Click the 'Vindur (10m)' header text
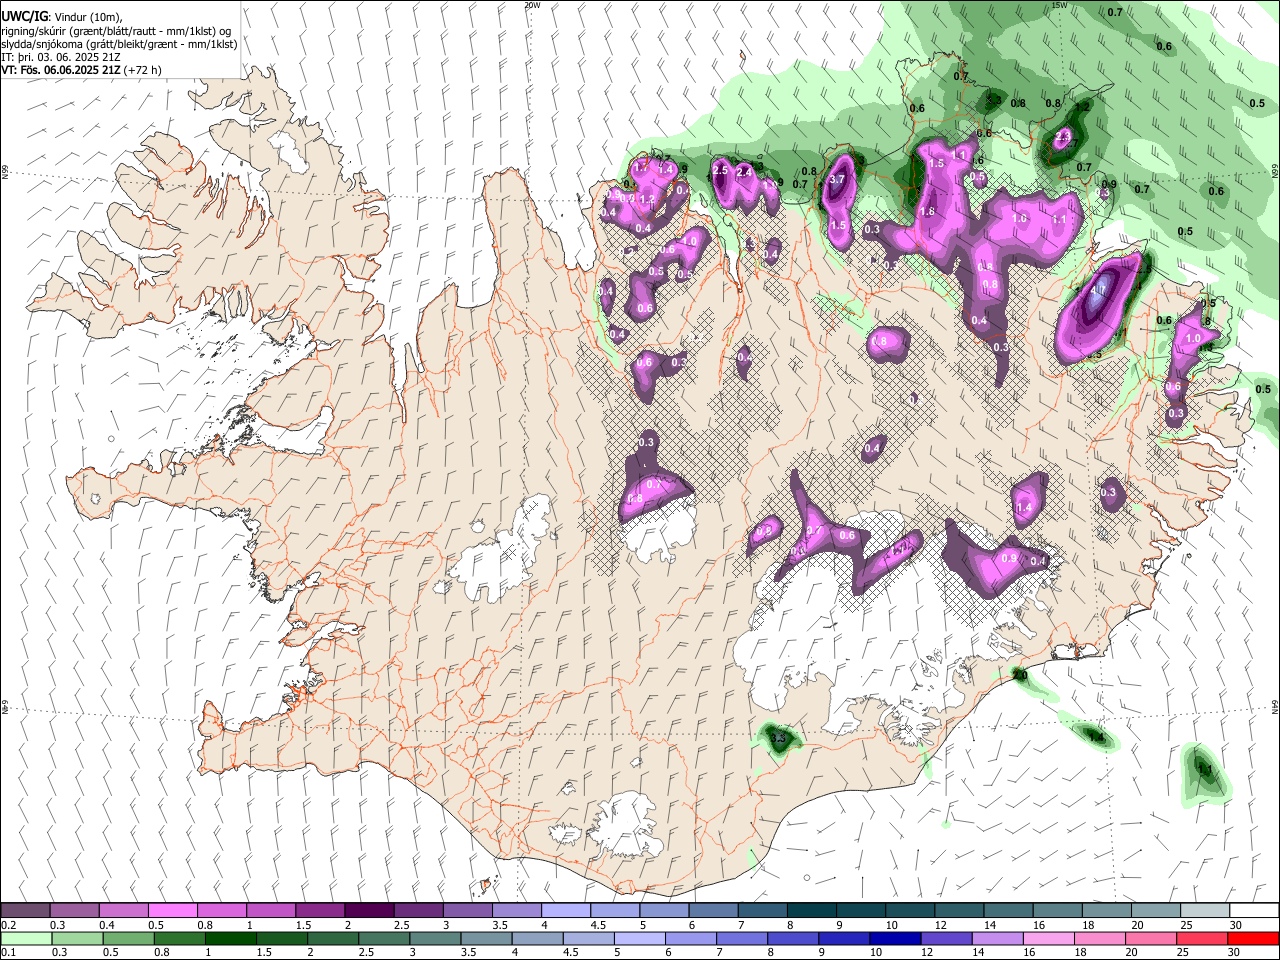The image size is (1280, 960). tap(86, 17)
